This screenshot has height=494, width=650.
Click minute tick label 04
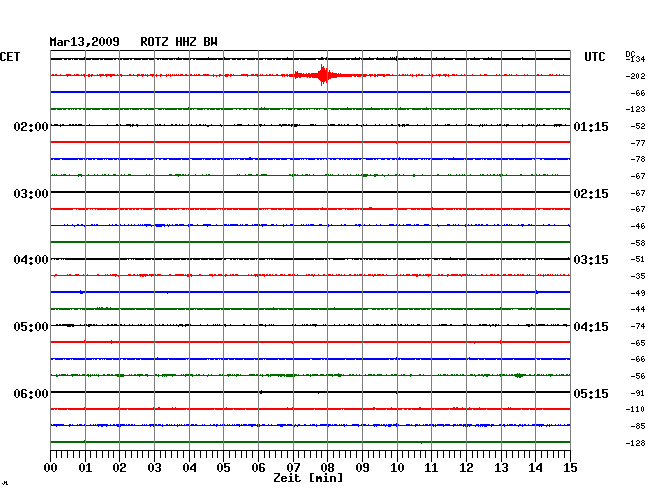coord(189,468)
